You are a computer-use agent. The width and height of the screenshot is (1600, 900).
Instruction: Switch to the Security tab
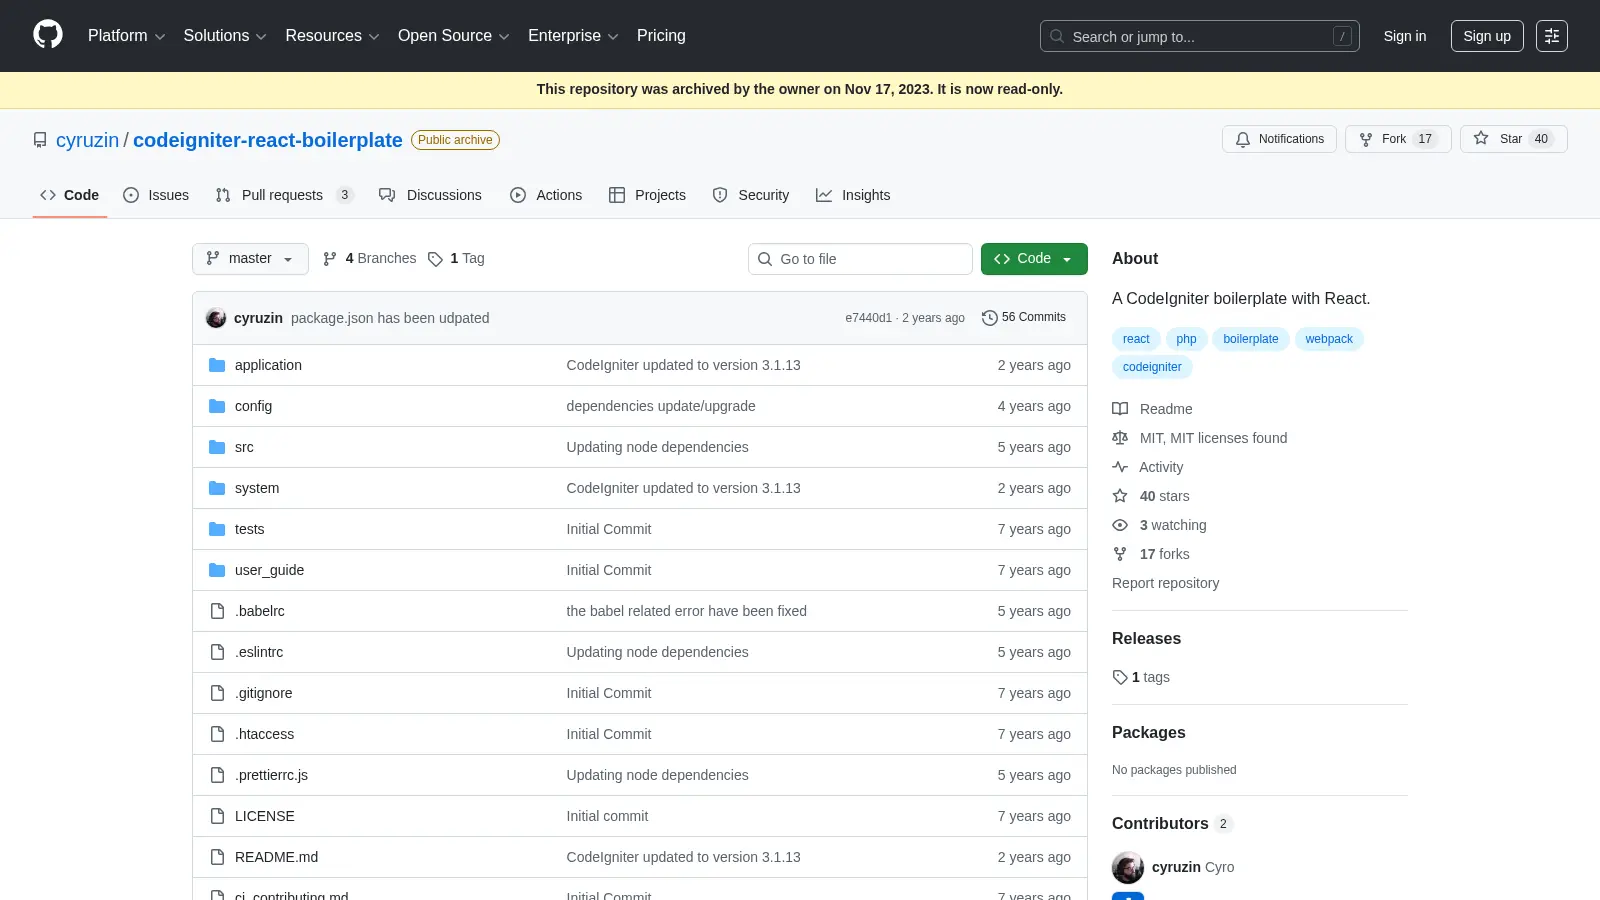(x=751, y=195)
